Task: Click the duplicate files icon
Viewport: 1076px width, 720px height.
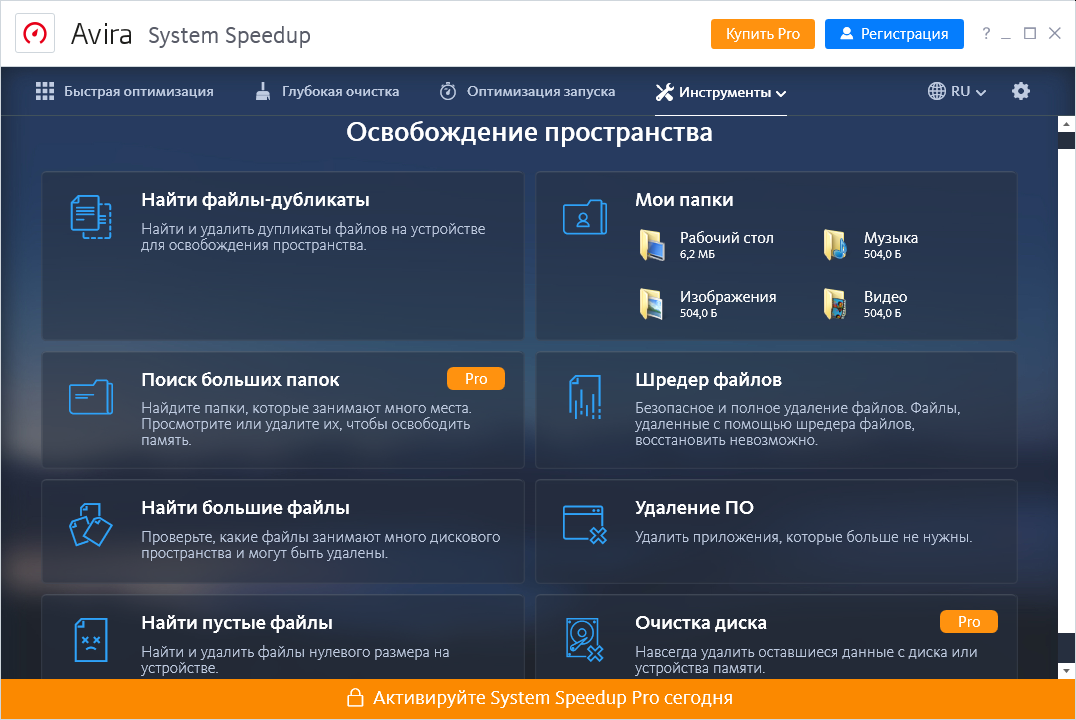Action: [x=91, y=217]
